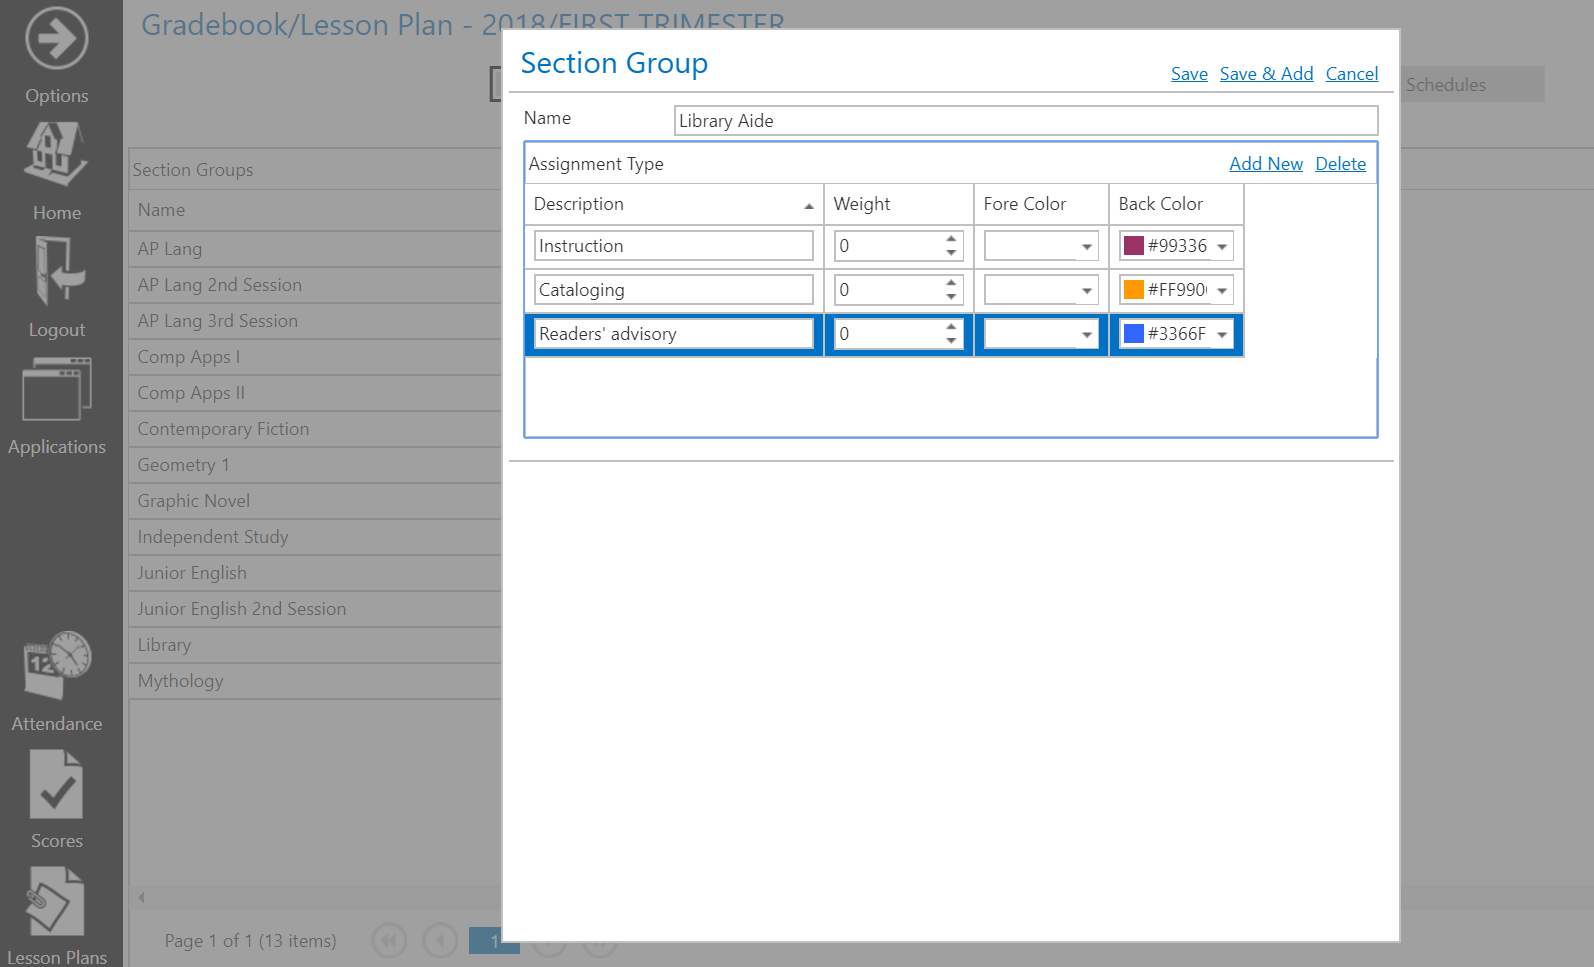Open the Scores checkmark icon
This screenshot has height=967, width=1594.
[56, 784]
